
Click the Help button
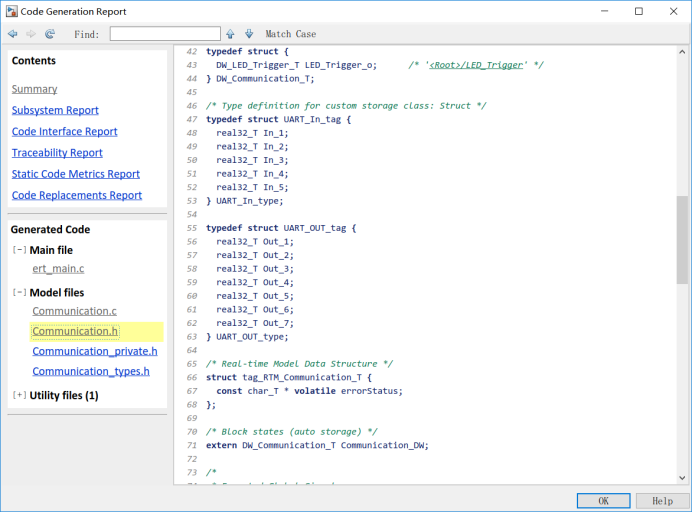click(662, 501)
